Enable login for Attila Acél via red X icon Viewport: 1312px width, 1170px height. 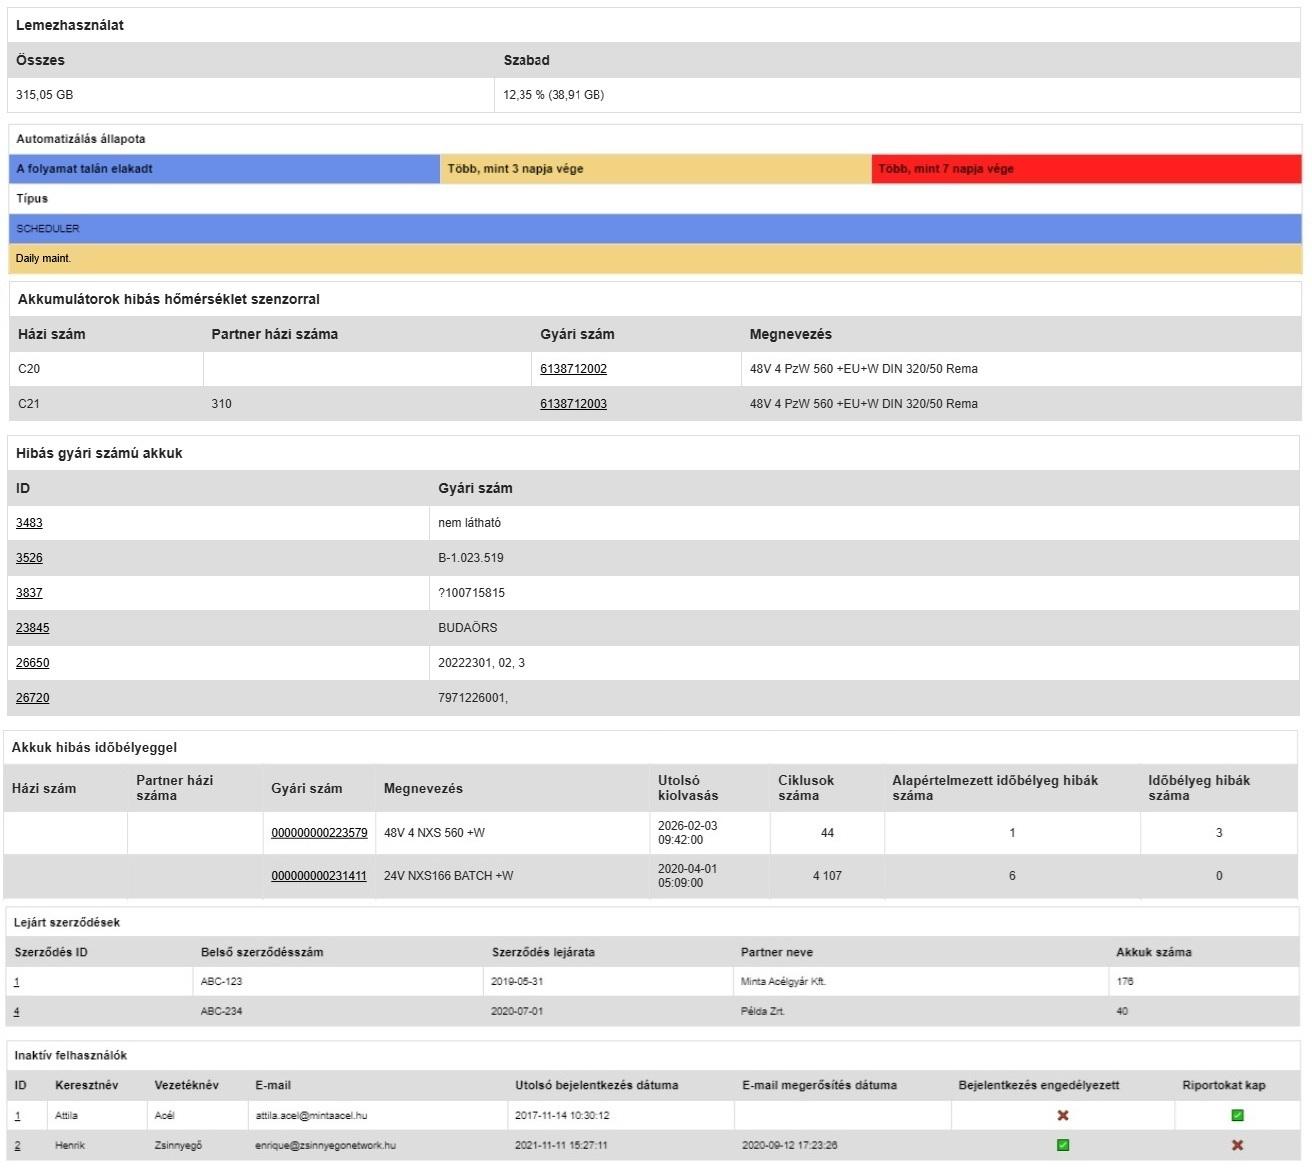[x=1062, y=1114]
